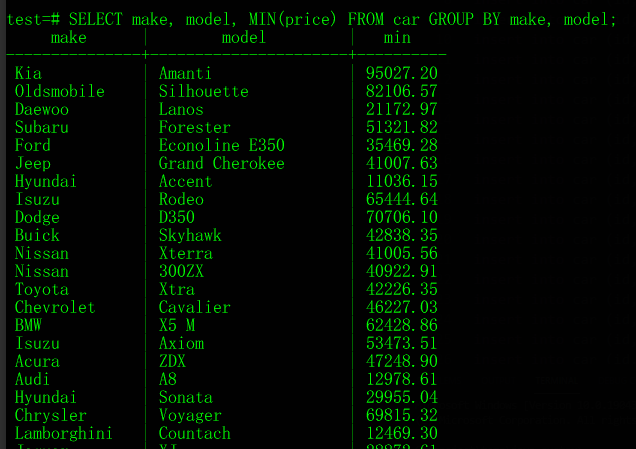Click 'Isuzu' in the Rodeo row
Image resolution: width=636 pixels, height=449 pixels.
coord(37,199)
